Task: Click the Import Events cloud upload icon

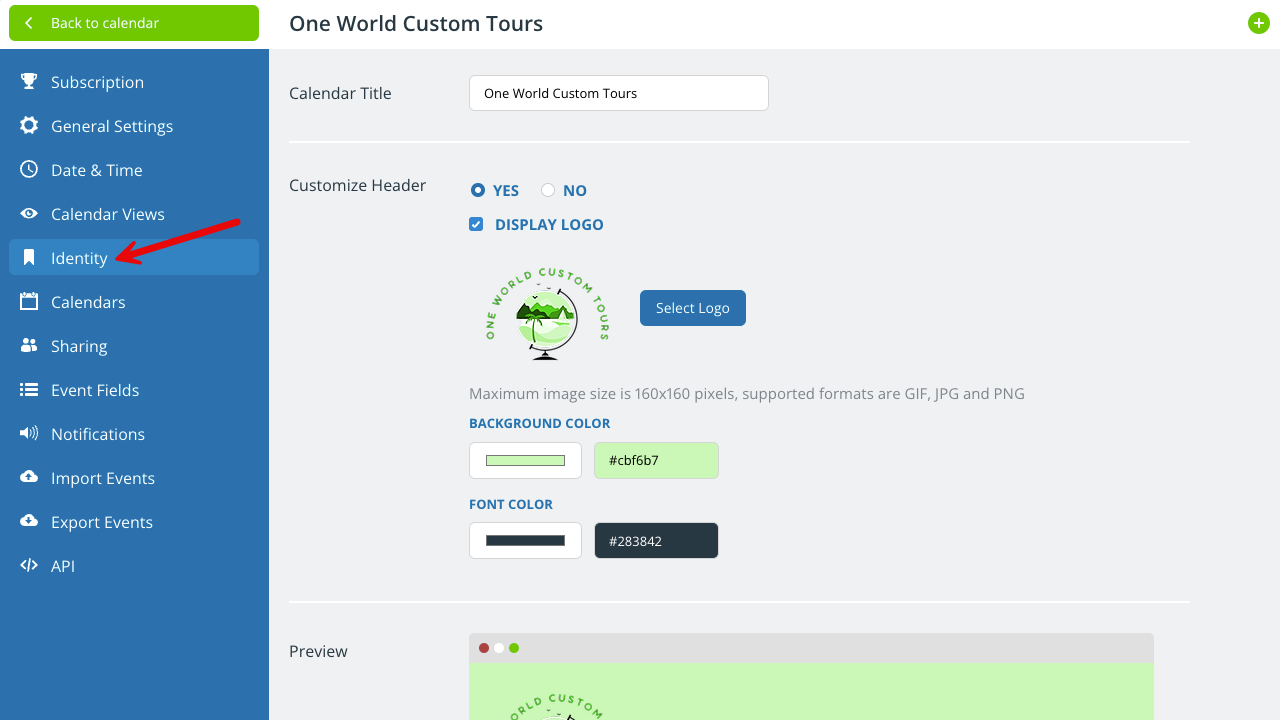Action: pos(29,477)
